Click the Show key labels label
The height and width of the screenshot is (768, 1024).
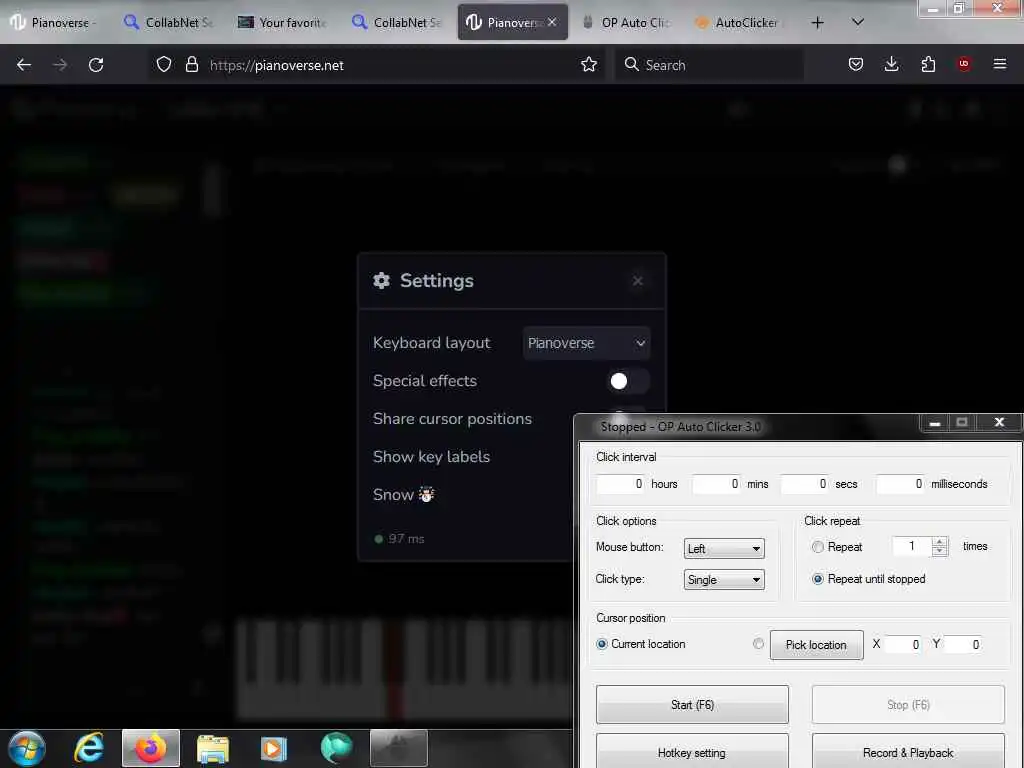pyautogui.click(x=431, y=456)
